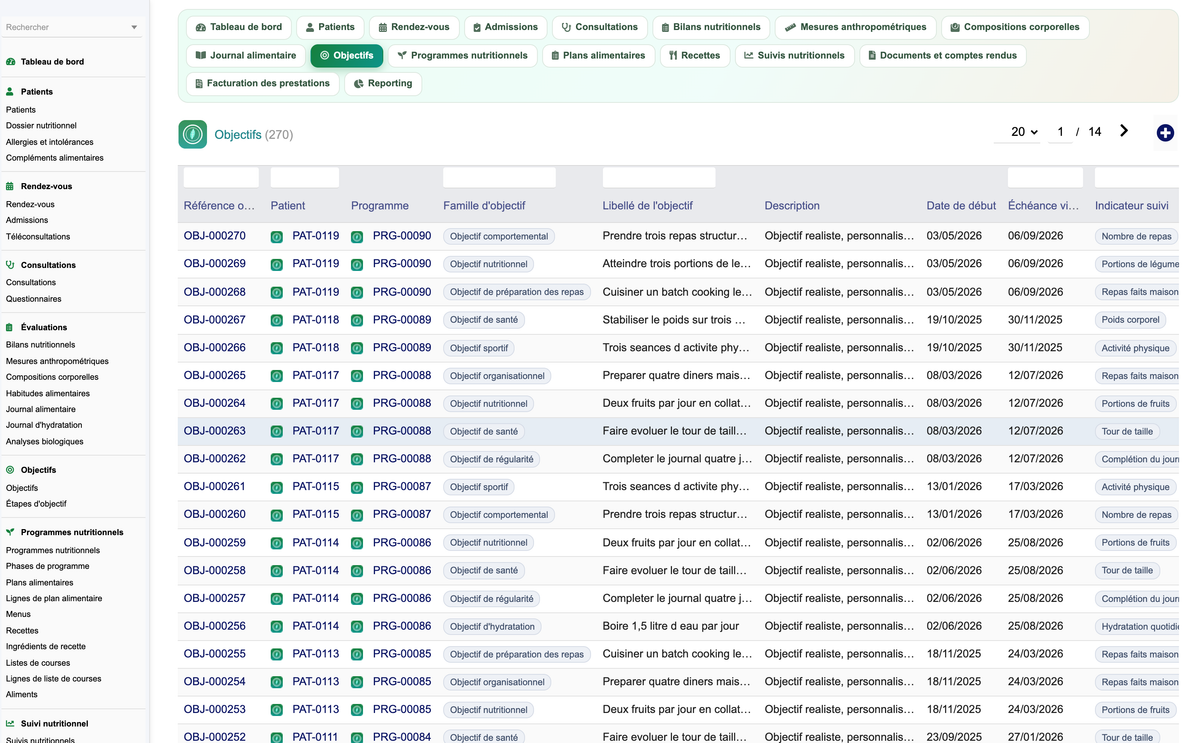Open Reporting tab
This screenshot has height=743, width=1200.
click(383, 84)
